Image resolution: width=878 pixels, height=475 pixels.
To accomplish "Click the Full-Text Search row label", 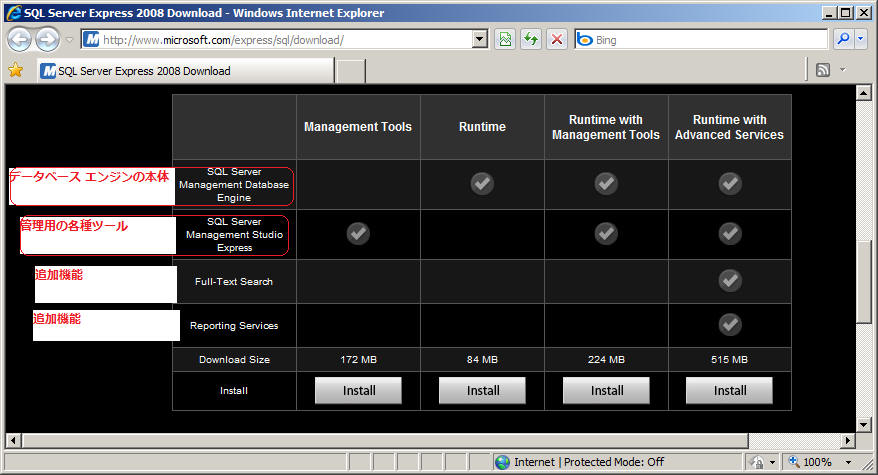I will 234,282.
